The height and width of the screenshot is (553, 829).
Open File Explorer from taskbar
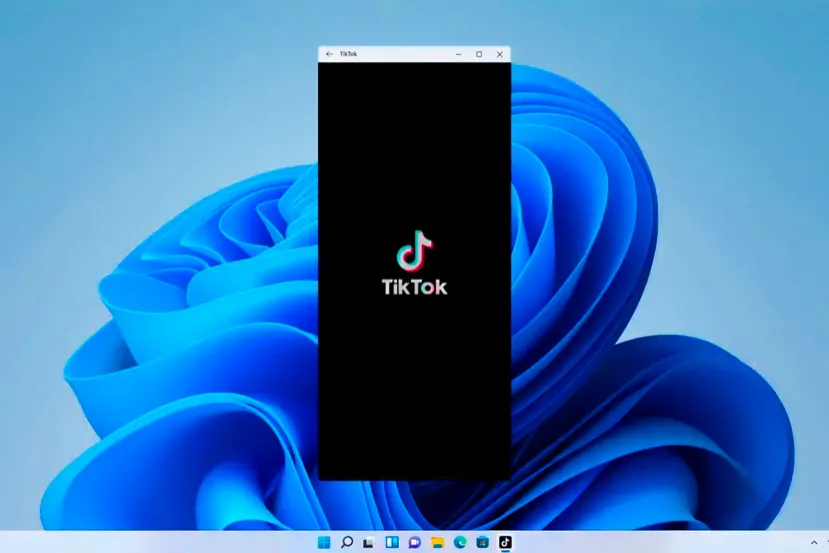[437, 542]
